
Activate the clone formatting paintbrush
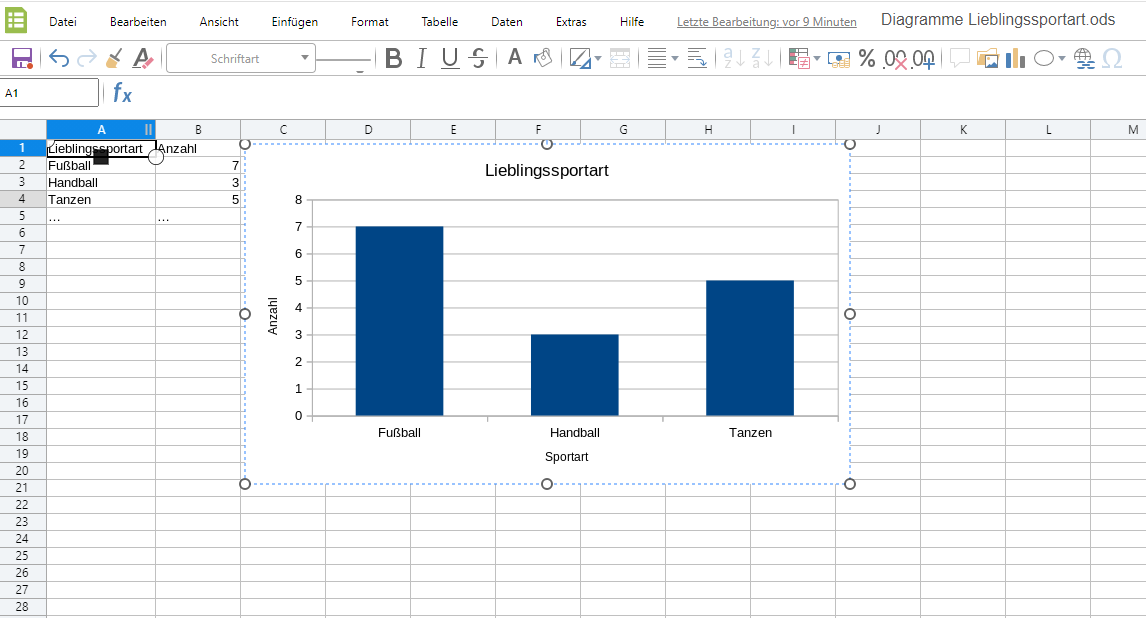point(114,58)
